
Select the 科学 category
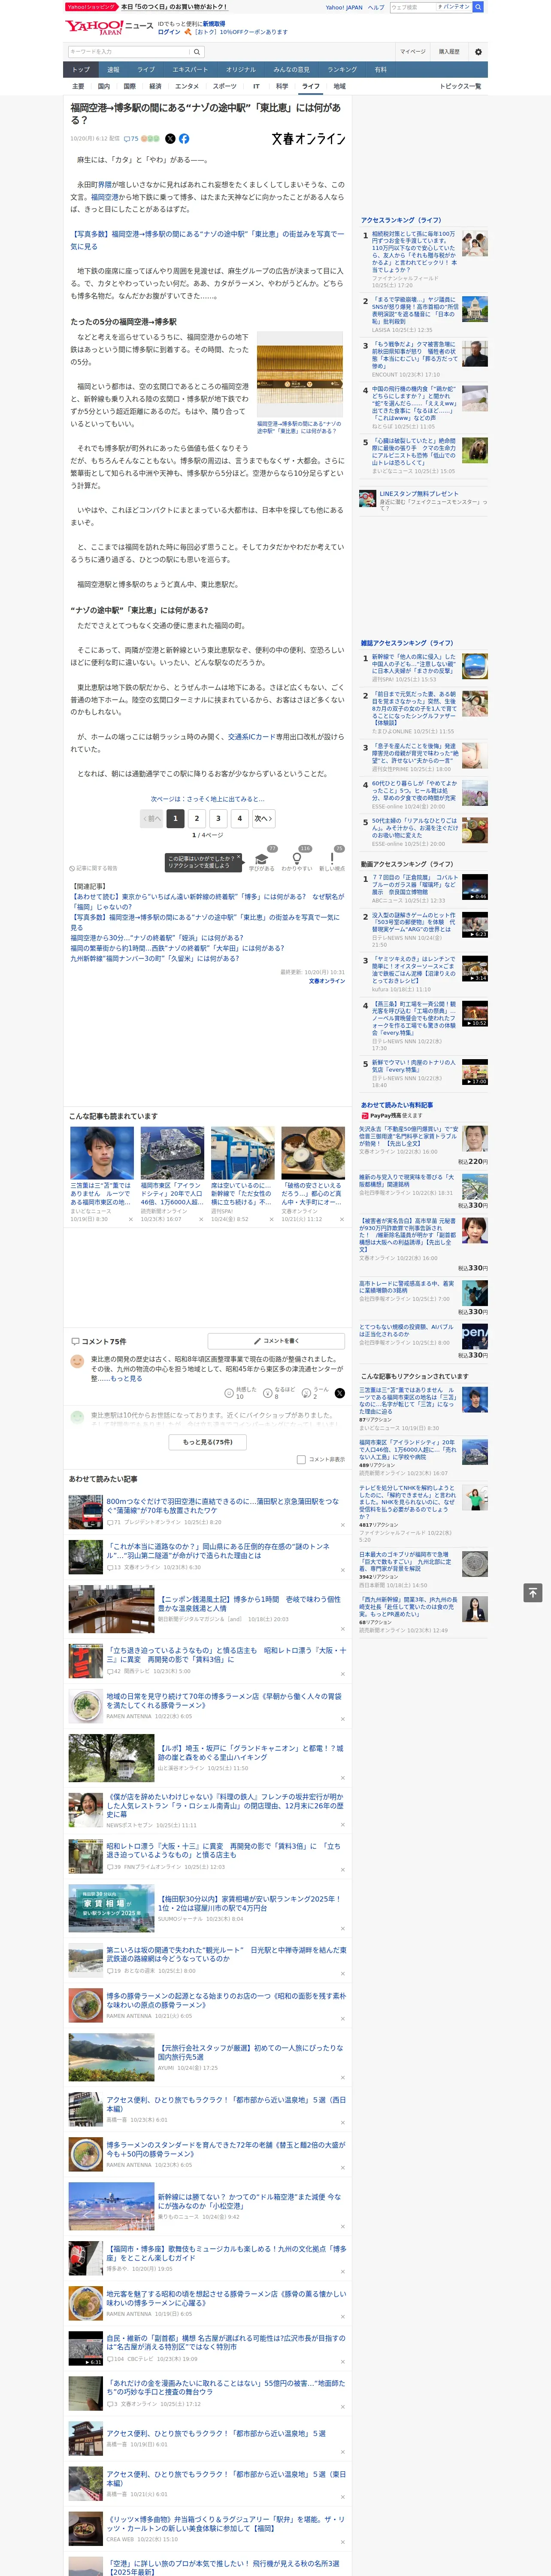click(282, 86)
